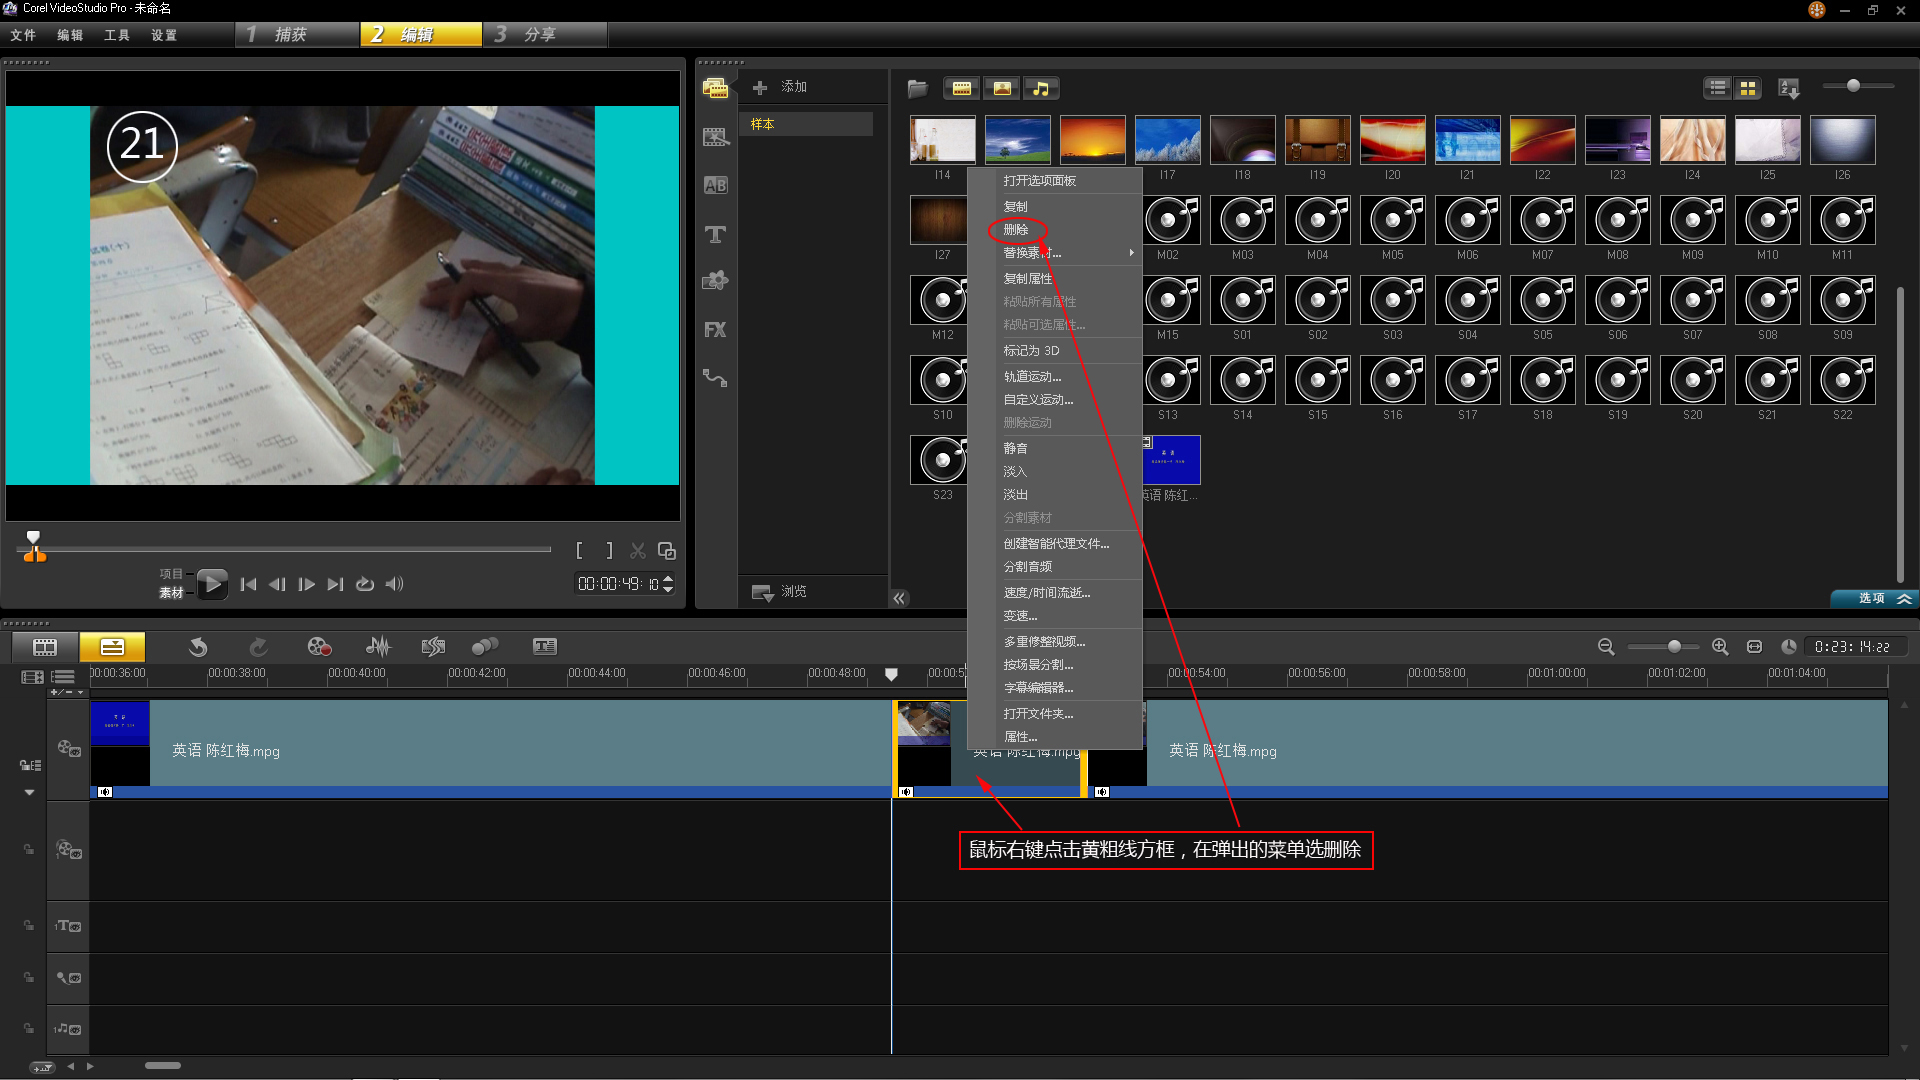The image size is (1920, 1080).
Task: Open the Path (motion) library icon
Action: coord(715,378)
